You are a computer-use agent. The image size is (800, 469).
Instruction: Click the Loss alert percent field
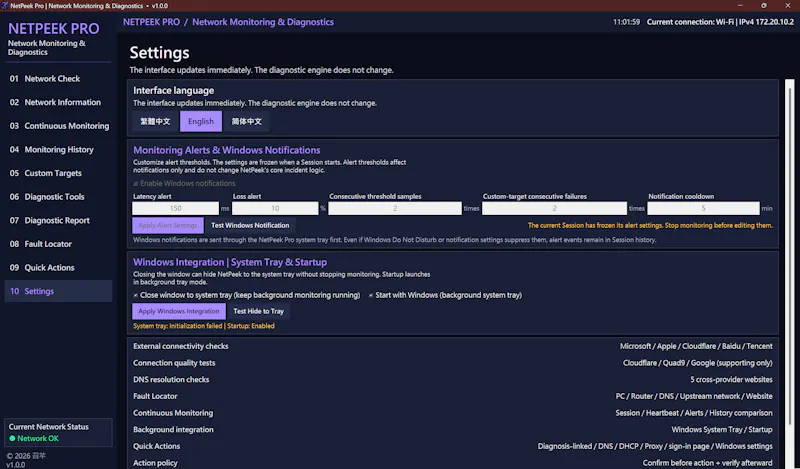tap(275, 208)
